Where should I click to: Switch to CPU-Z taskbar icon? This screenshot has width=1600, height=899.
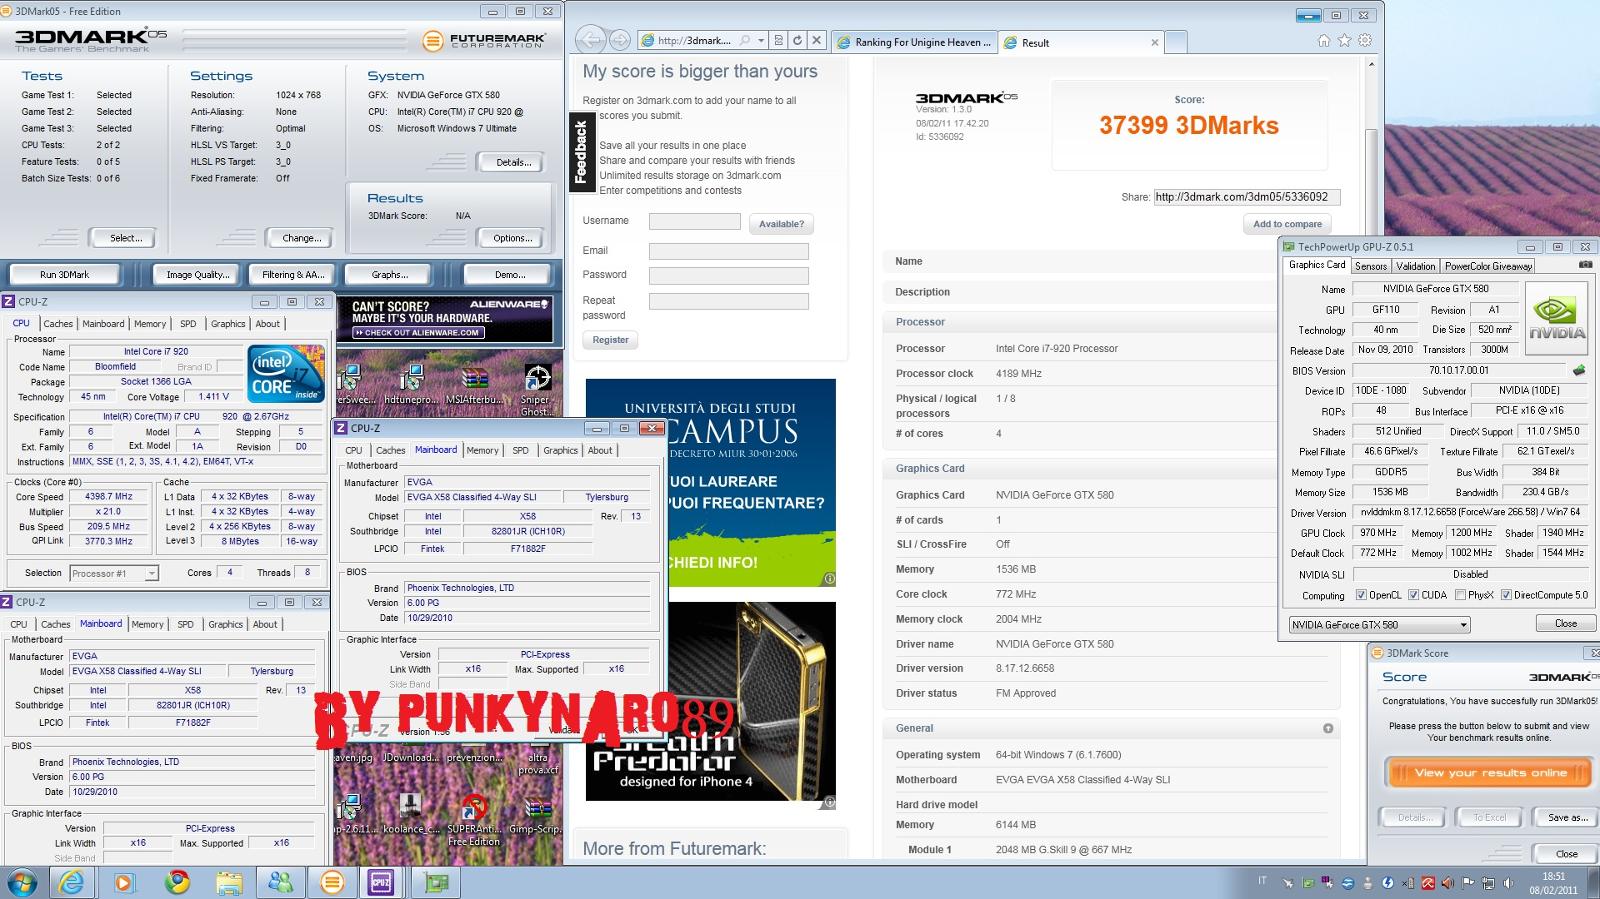381,882
